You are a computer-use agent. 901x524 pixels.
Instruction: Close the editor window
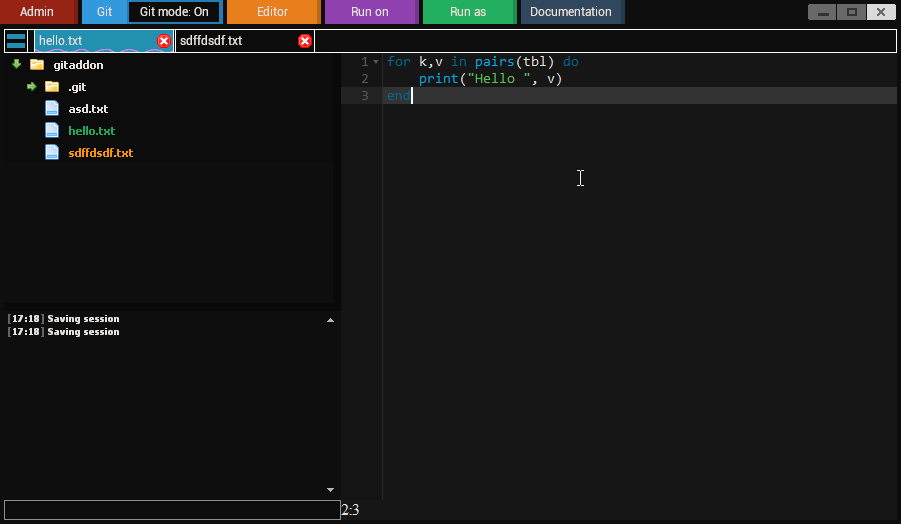(881, 11)
